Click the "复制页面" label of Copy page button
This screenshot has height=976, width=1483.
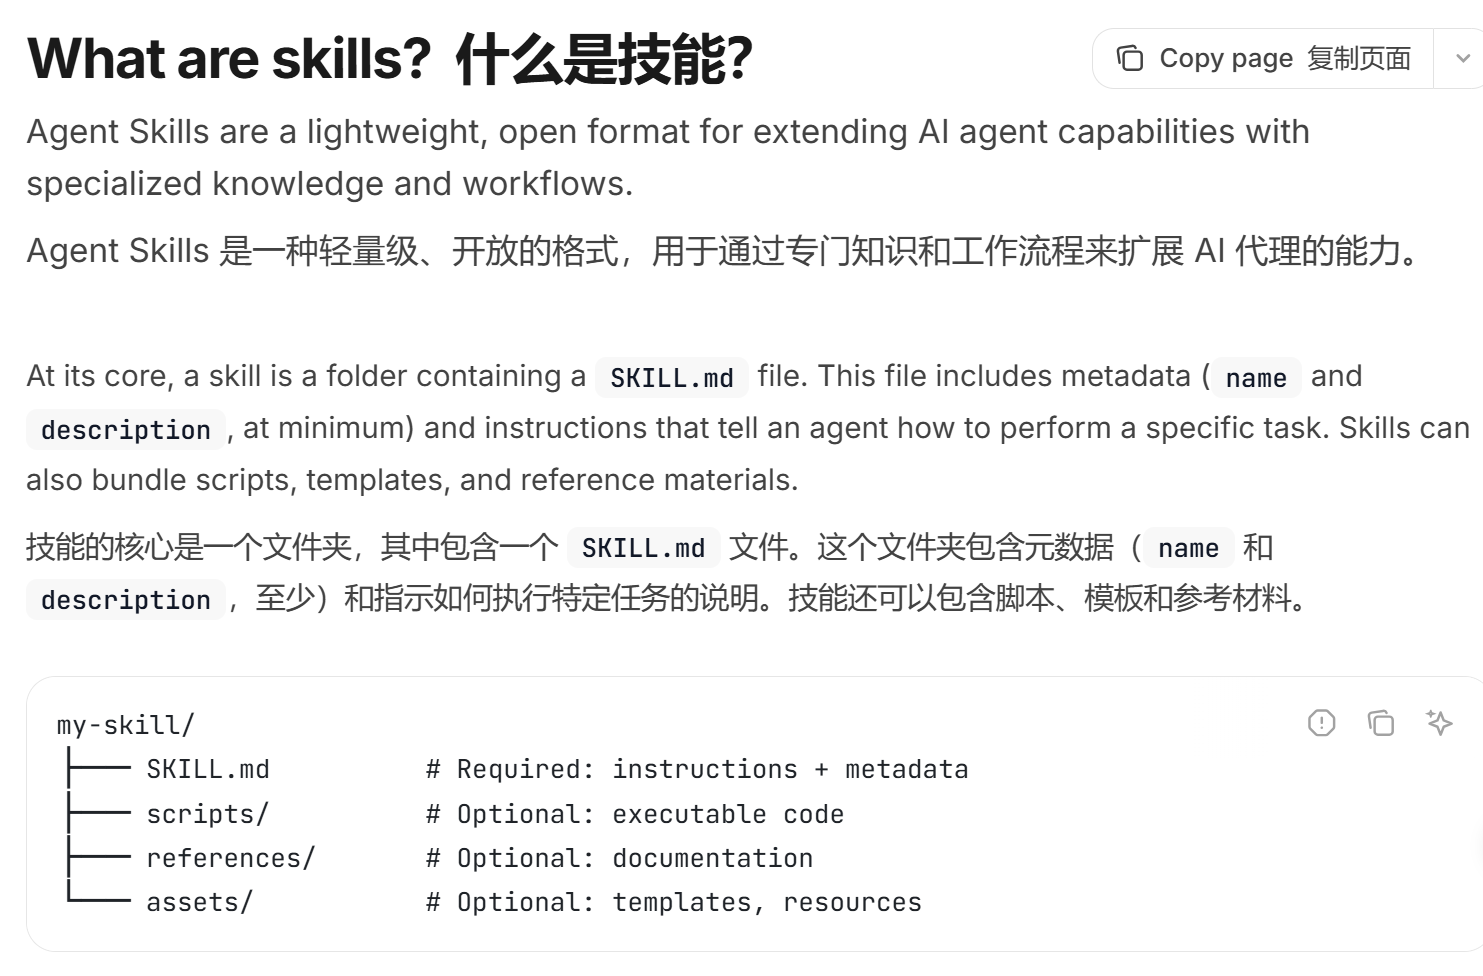point(1359,58)
